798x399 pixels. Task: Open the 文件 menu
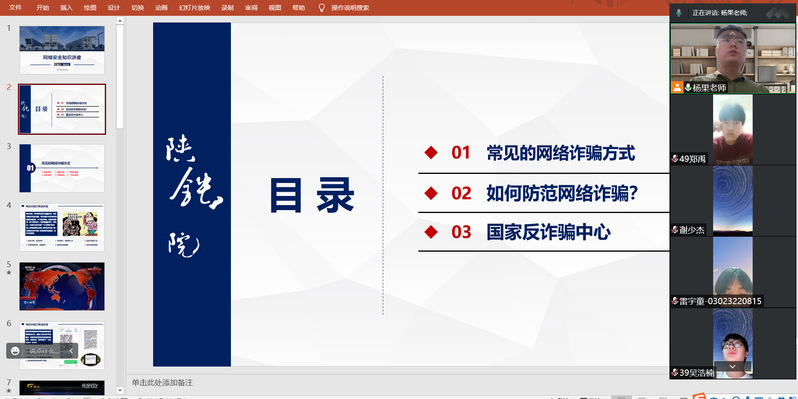pos(15,8)
